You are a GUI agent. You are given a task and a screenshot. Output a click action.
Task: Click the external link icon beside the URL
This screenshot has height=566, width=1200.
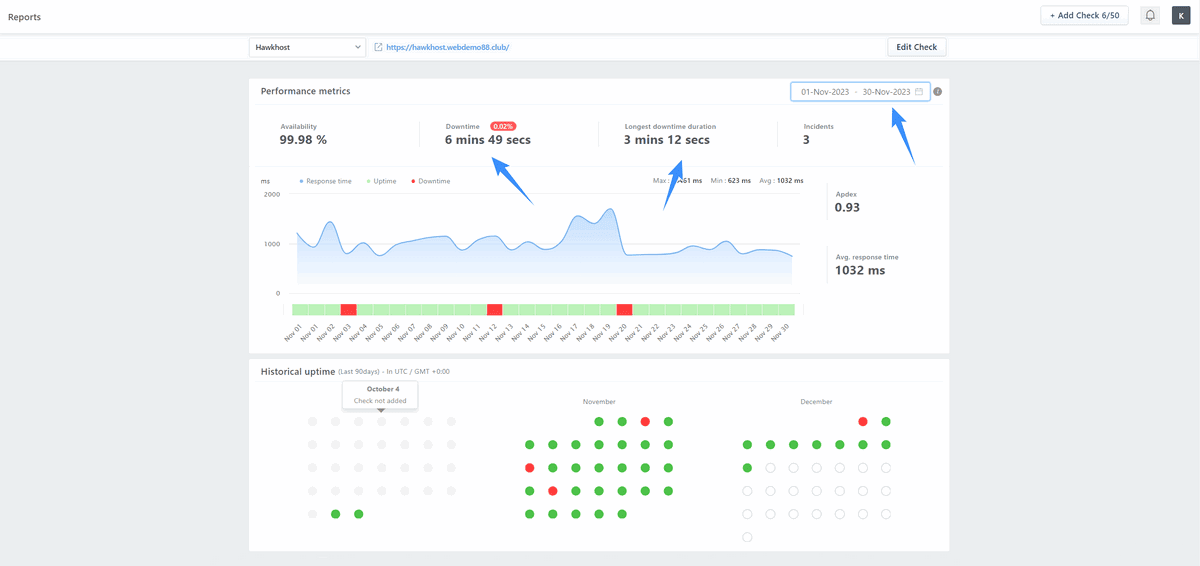point(378,47)
